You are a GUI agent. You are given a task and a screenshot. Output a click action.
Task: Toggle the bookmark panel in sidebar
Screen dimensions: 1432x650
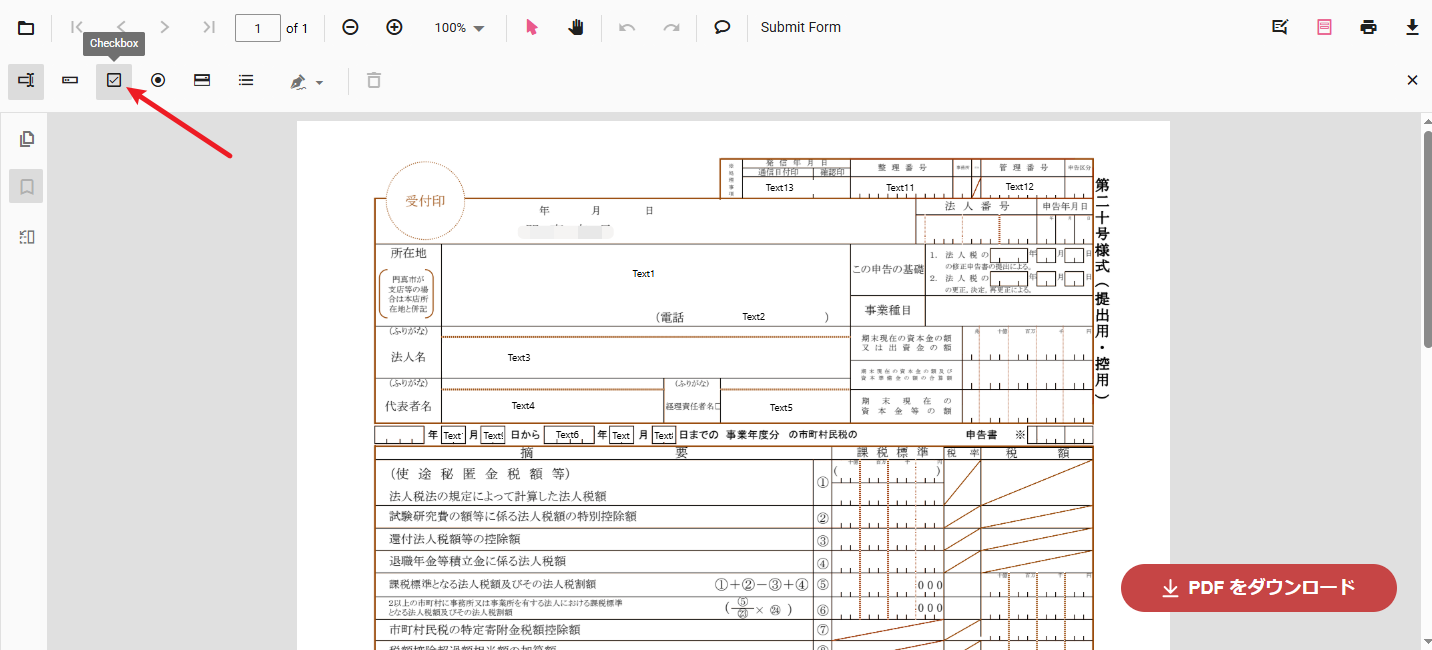point(27,186)
